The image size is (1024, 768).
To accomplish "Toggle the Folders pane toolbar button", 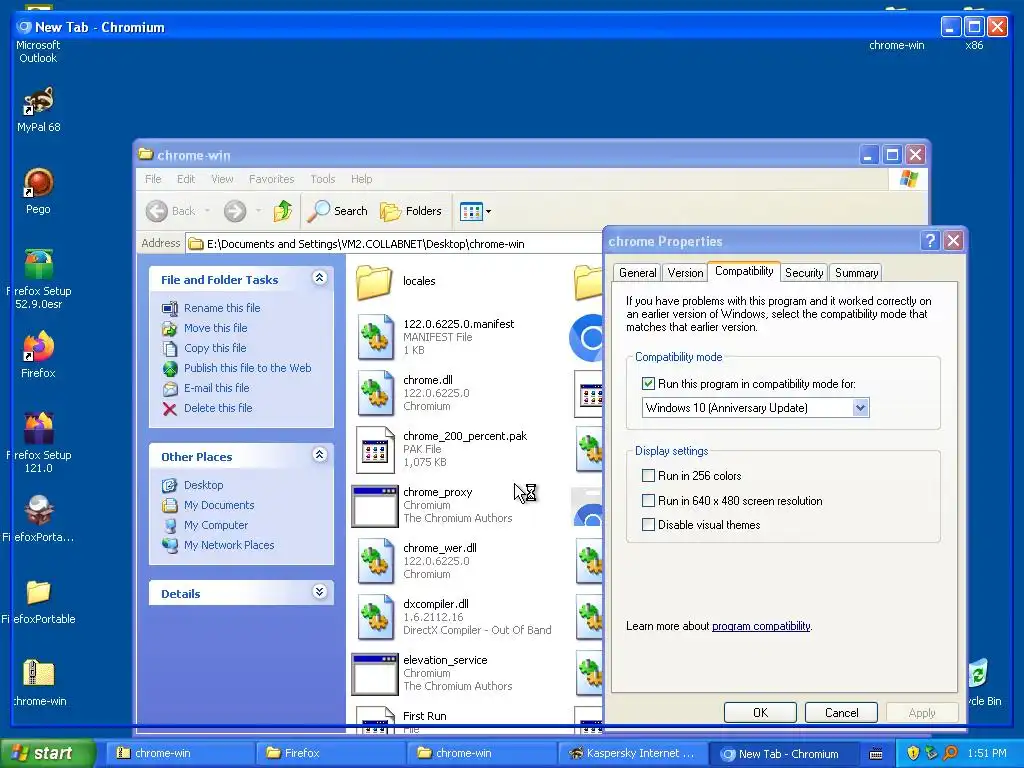I will pos(411,211).
